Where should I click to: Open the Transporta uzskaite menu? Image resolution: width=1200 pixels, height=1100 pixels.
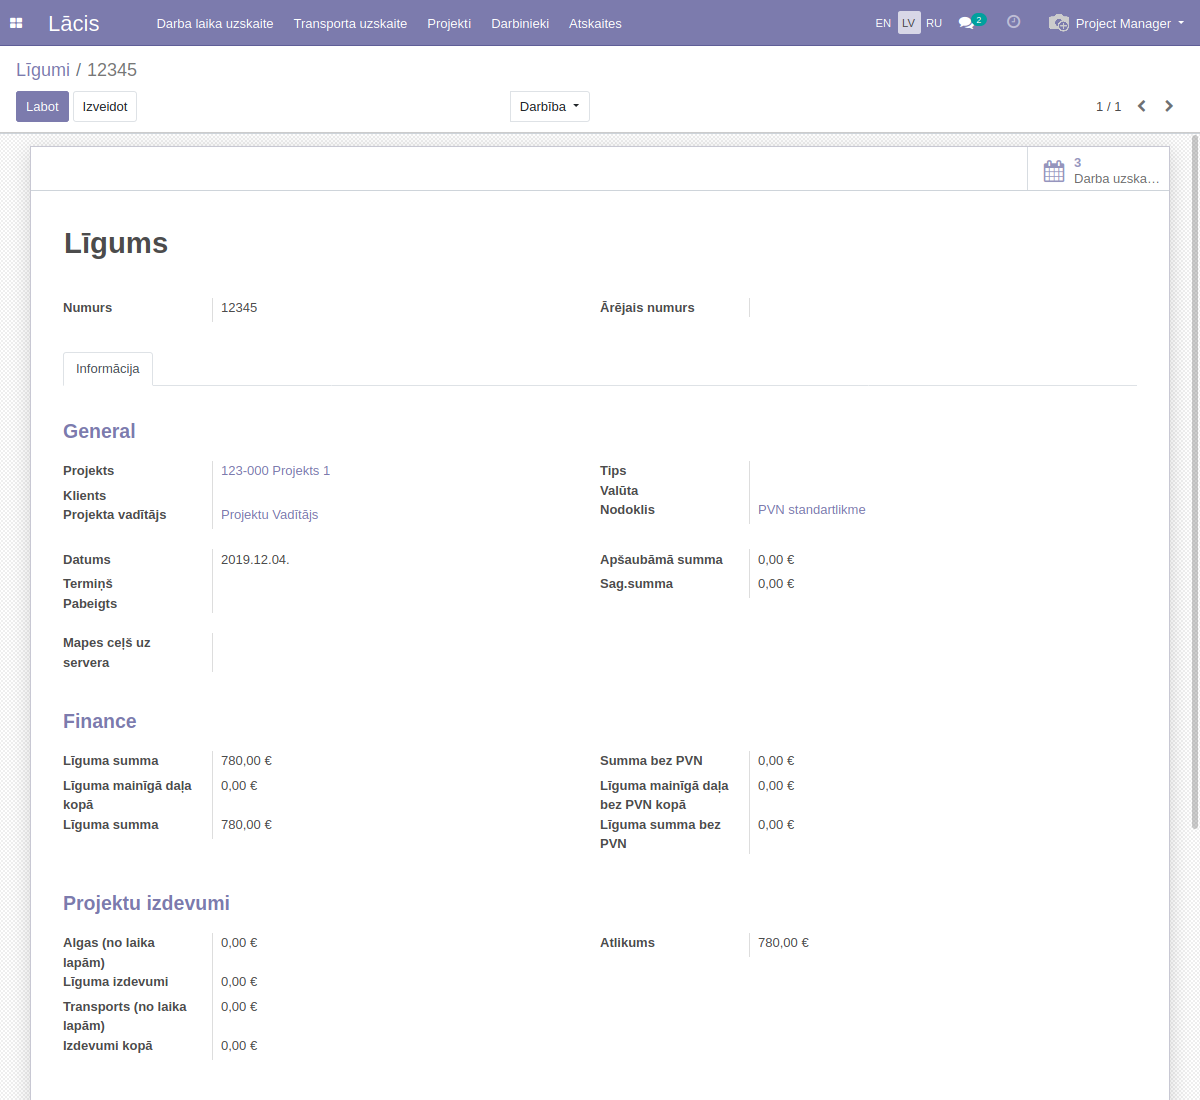click(350, 23)
